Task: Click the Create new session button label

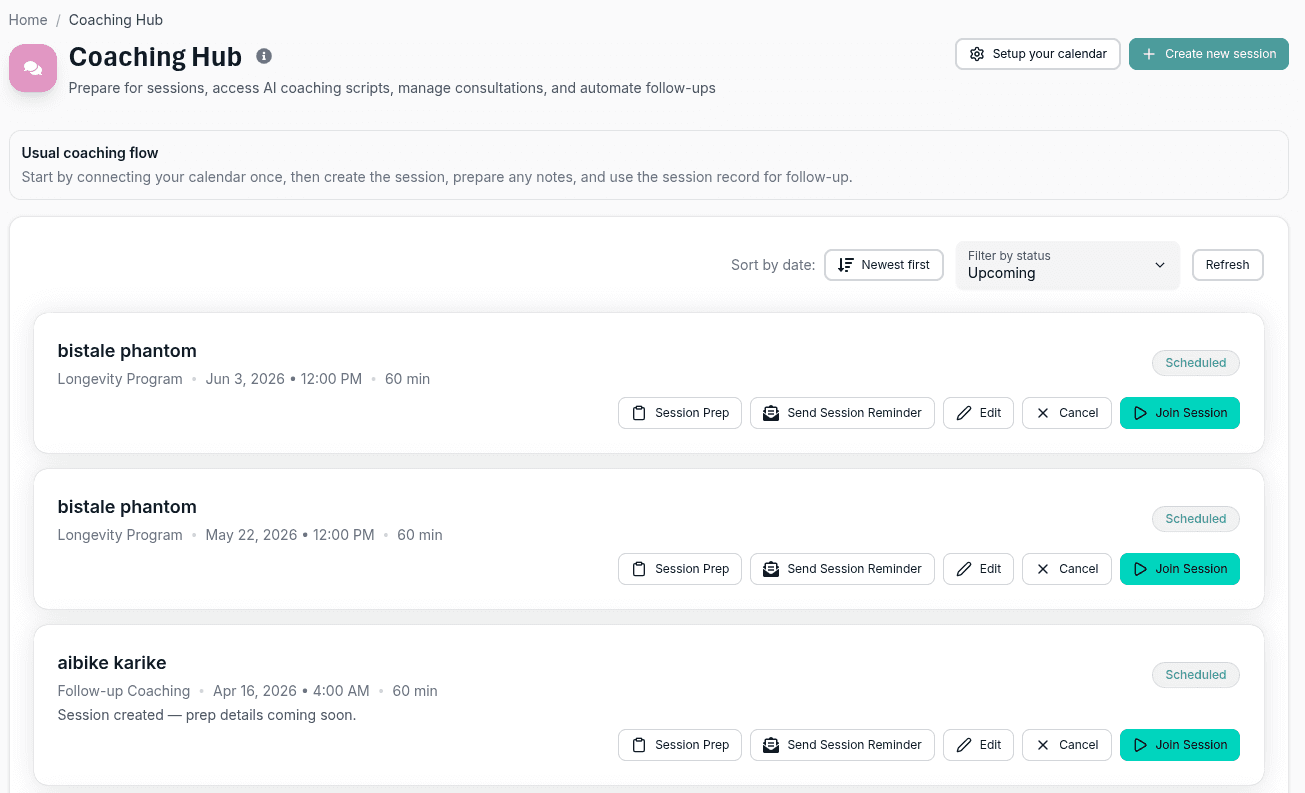Action: [x=1220, y=54]
